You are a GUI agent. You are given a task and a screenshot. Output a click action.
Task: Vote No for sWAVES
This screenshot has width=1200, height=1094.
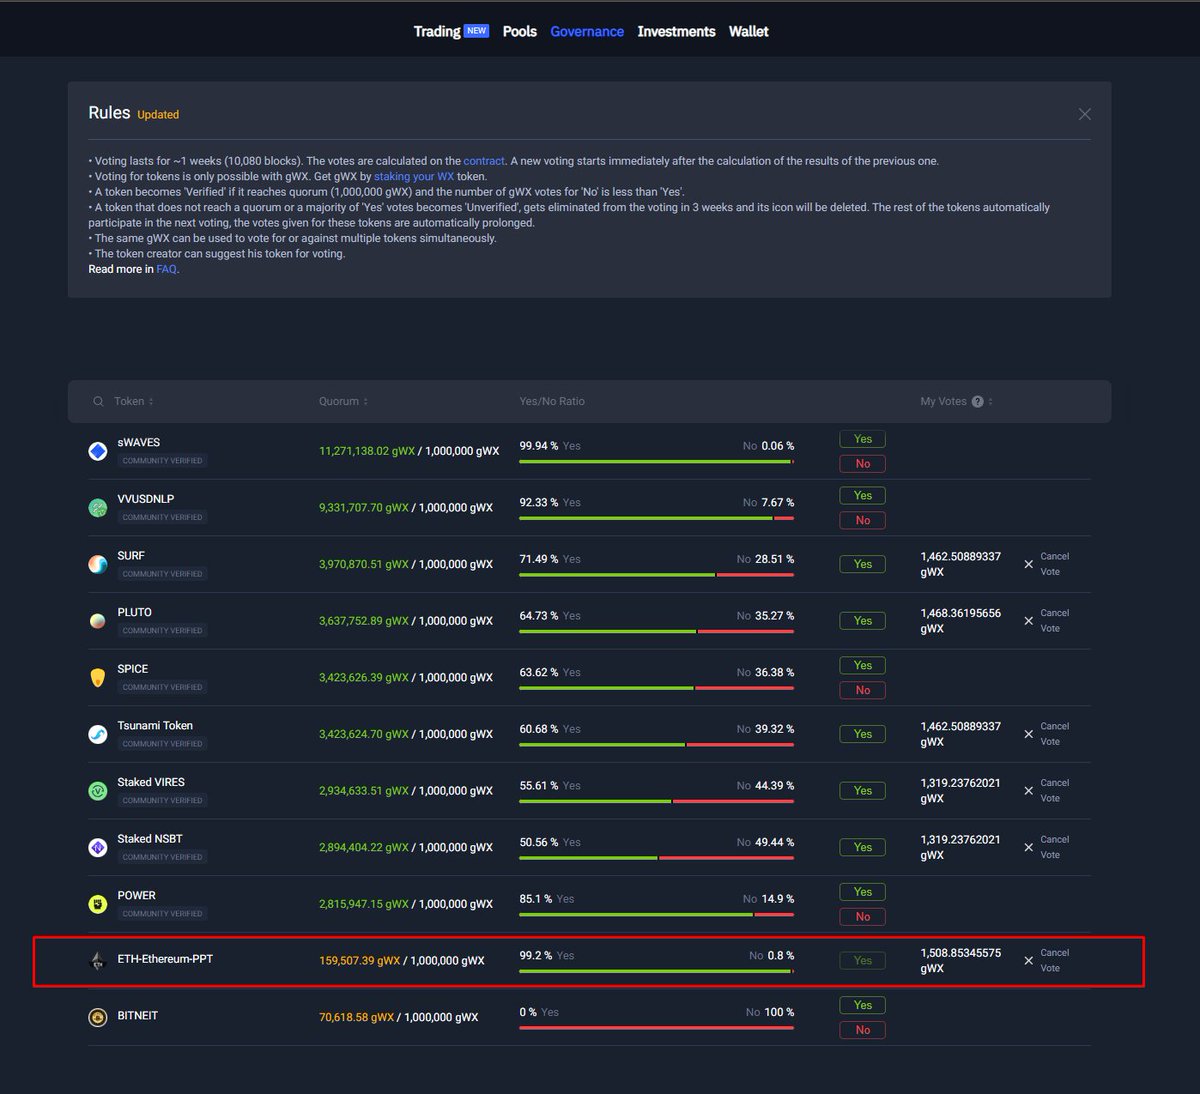click(863, 464)
